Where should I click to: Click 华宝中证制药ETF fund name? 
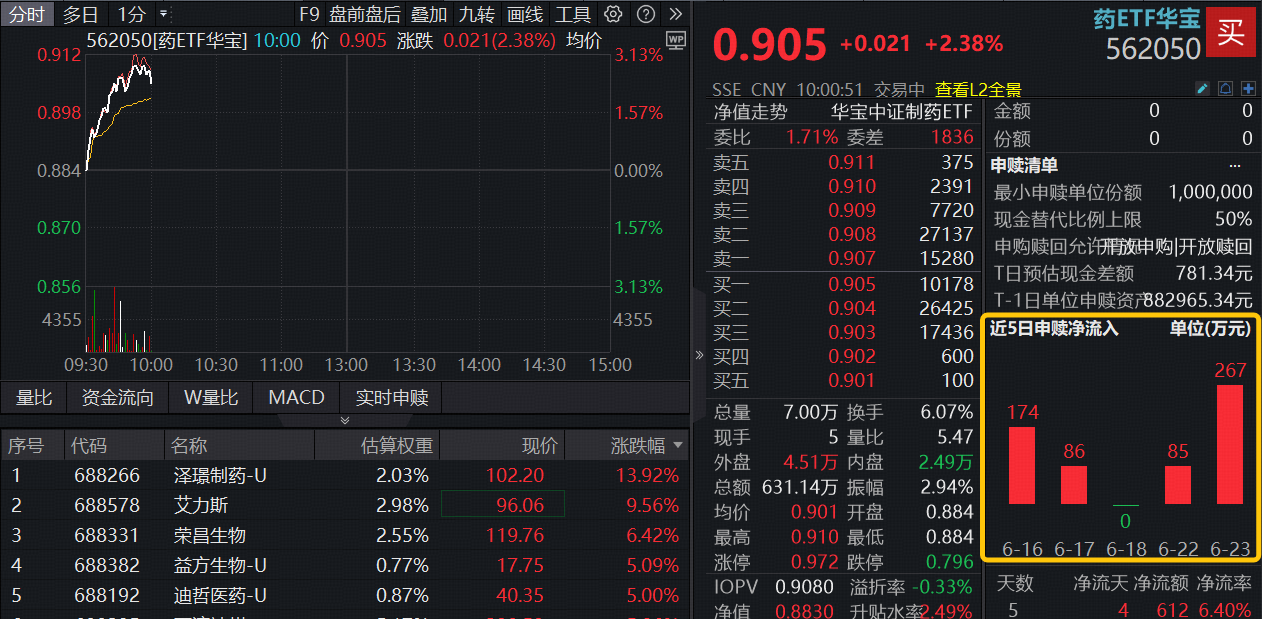pos(902,112)
